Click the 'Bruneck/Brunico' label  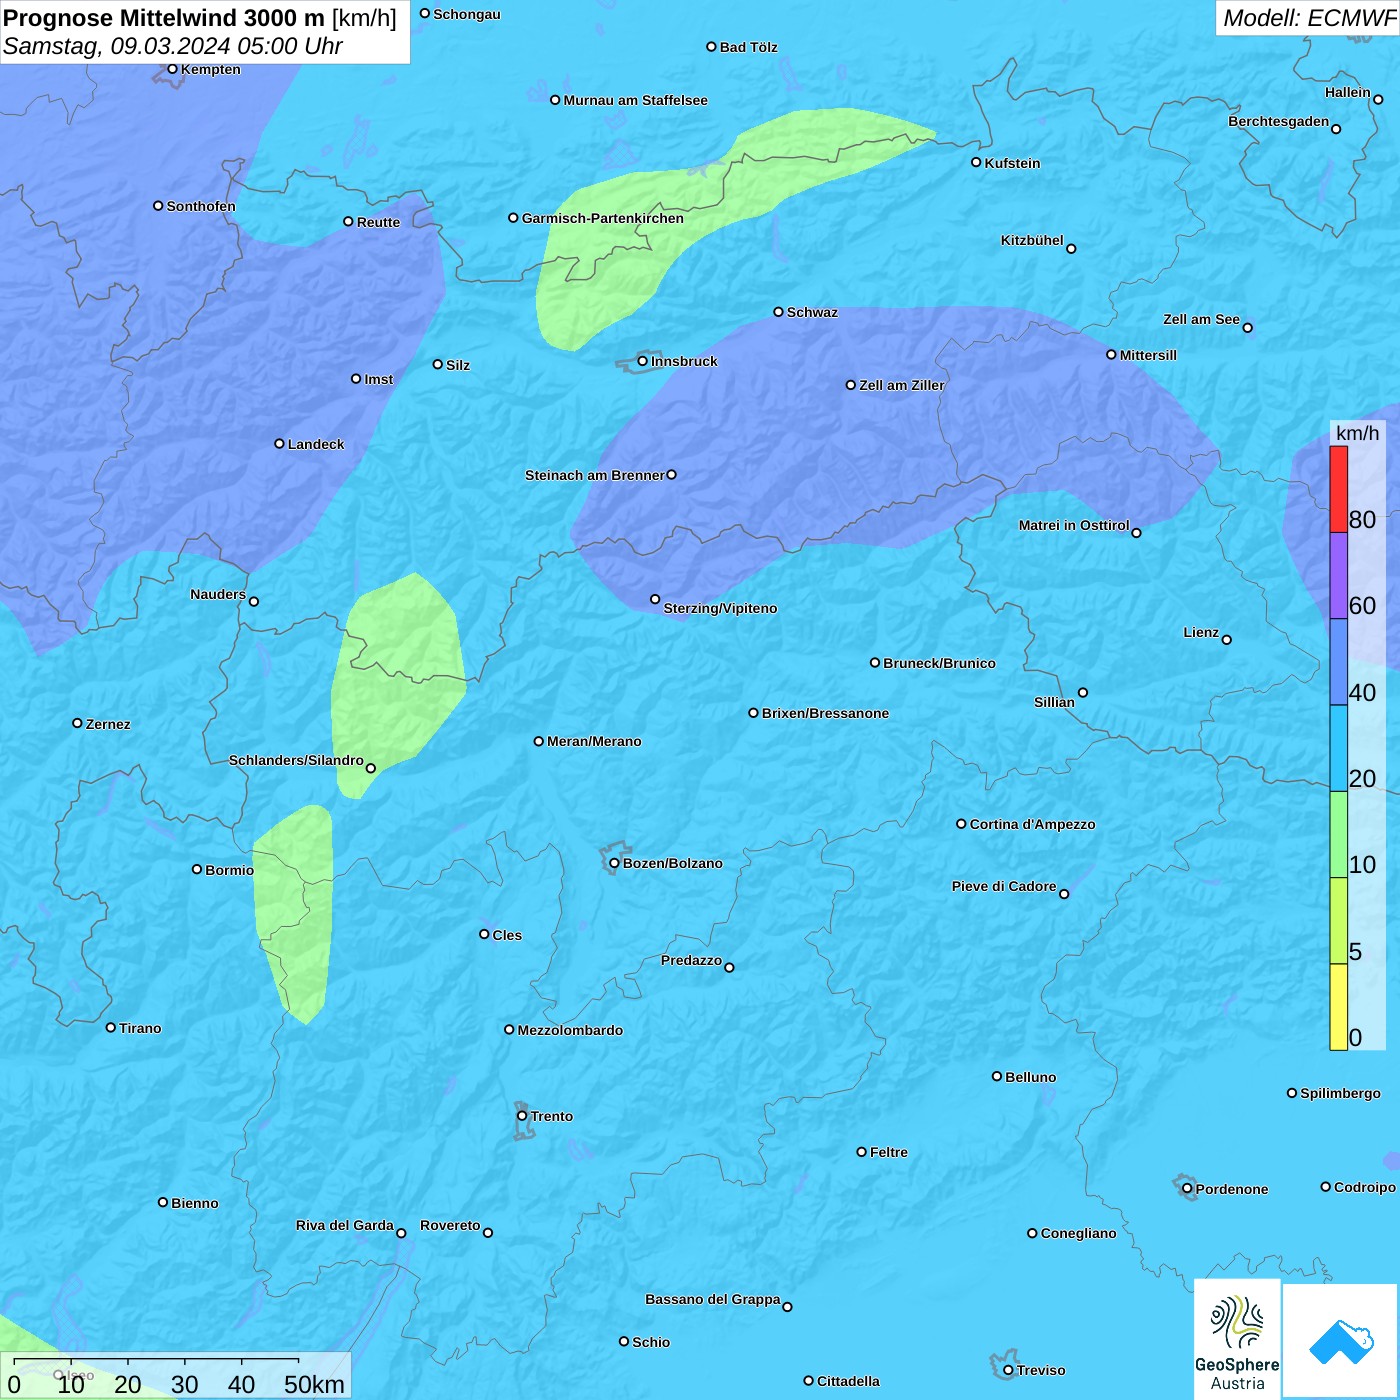coord(939,663)
